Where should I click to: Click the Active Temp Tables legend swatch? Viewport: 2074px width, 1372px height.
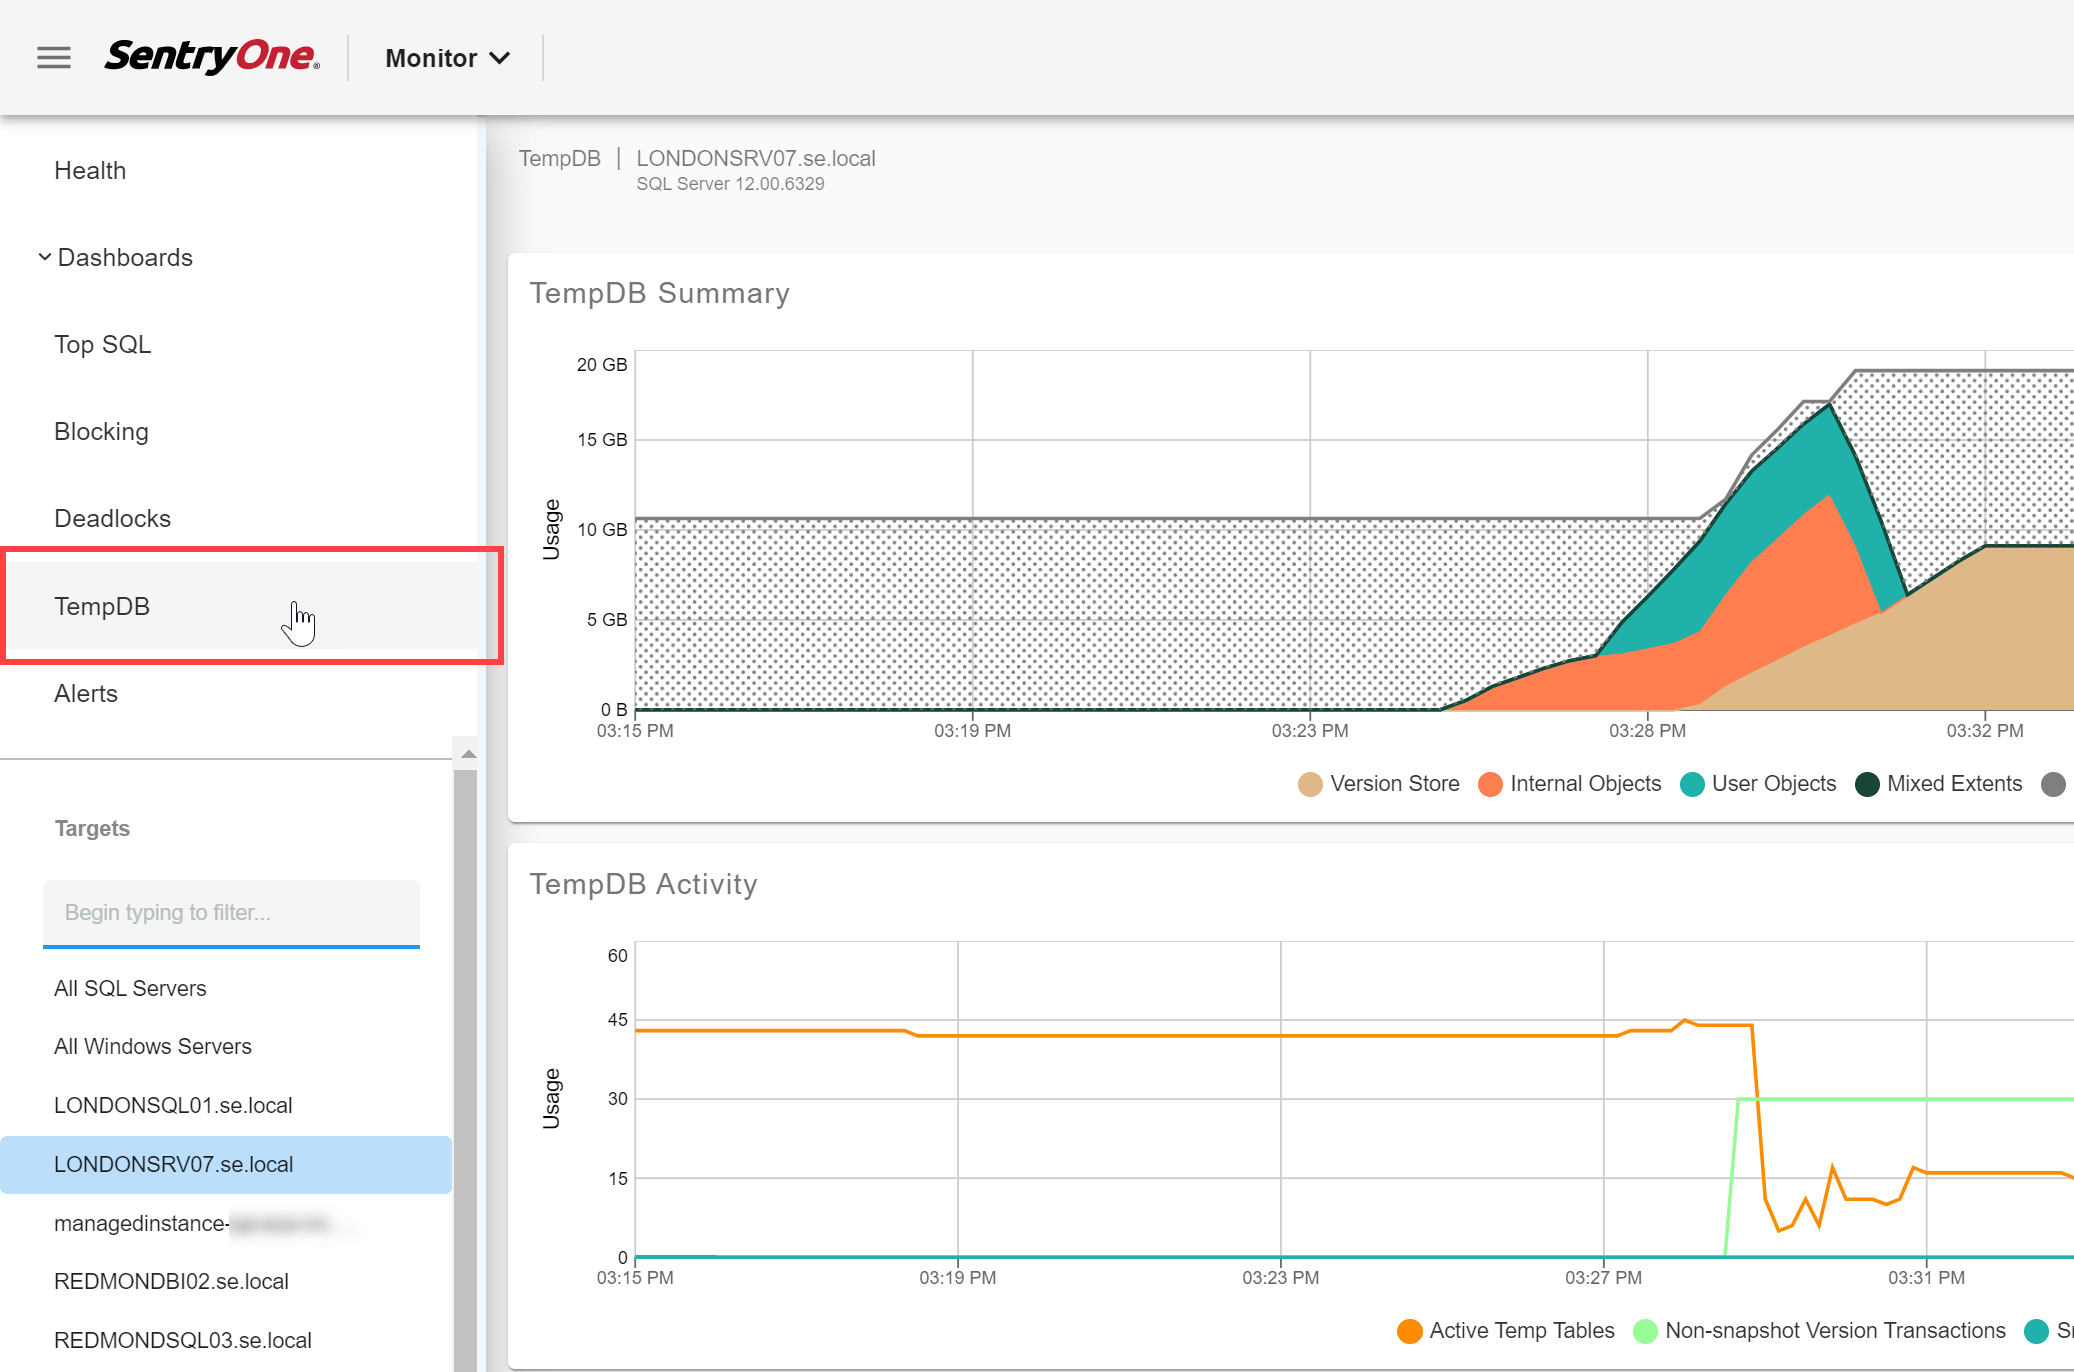[x=1410, y=1331]
